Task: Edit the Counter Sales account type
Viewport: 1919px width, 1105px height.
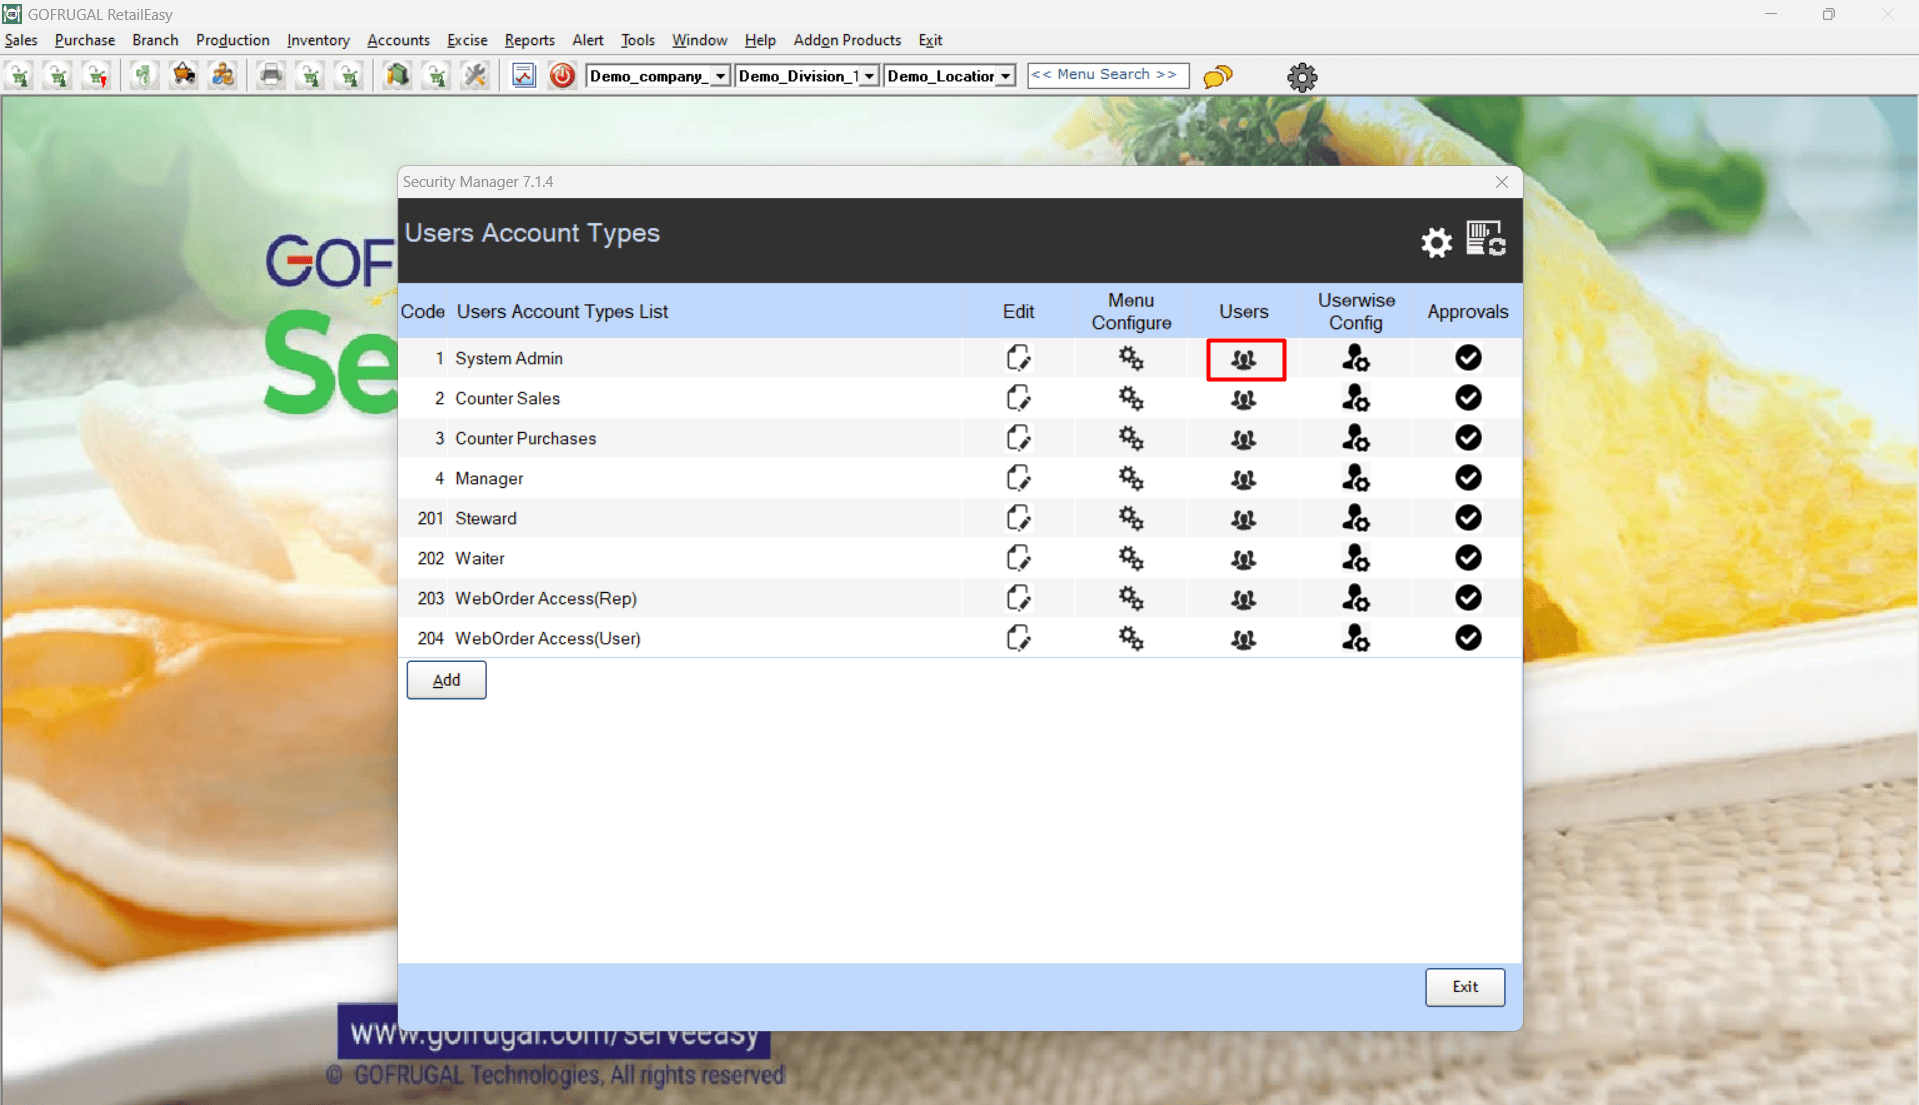Action: click(1018, 398)
